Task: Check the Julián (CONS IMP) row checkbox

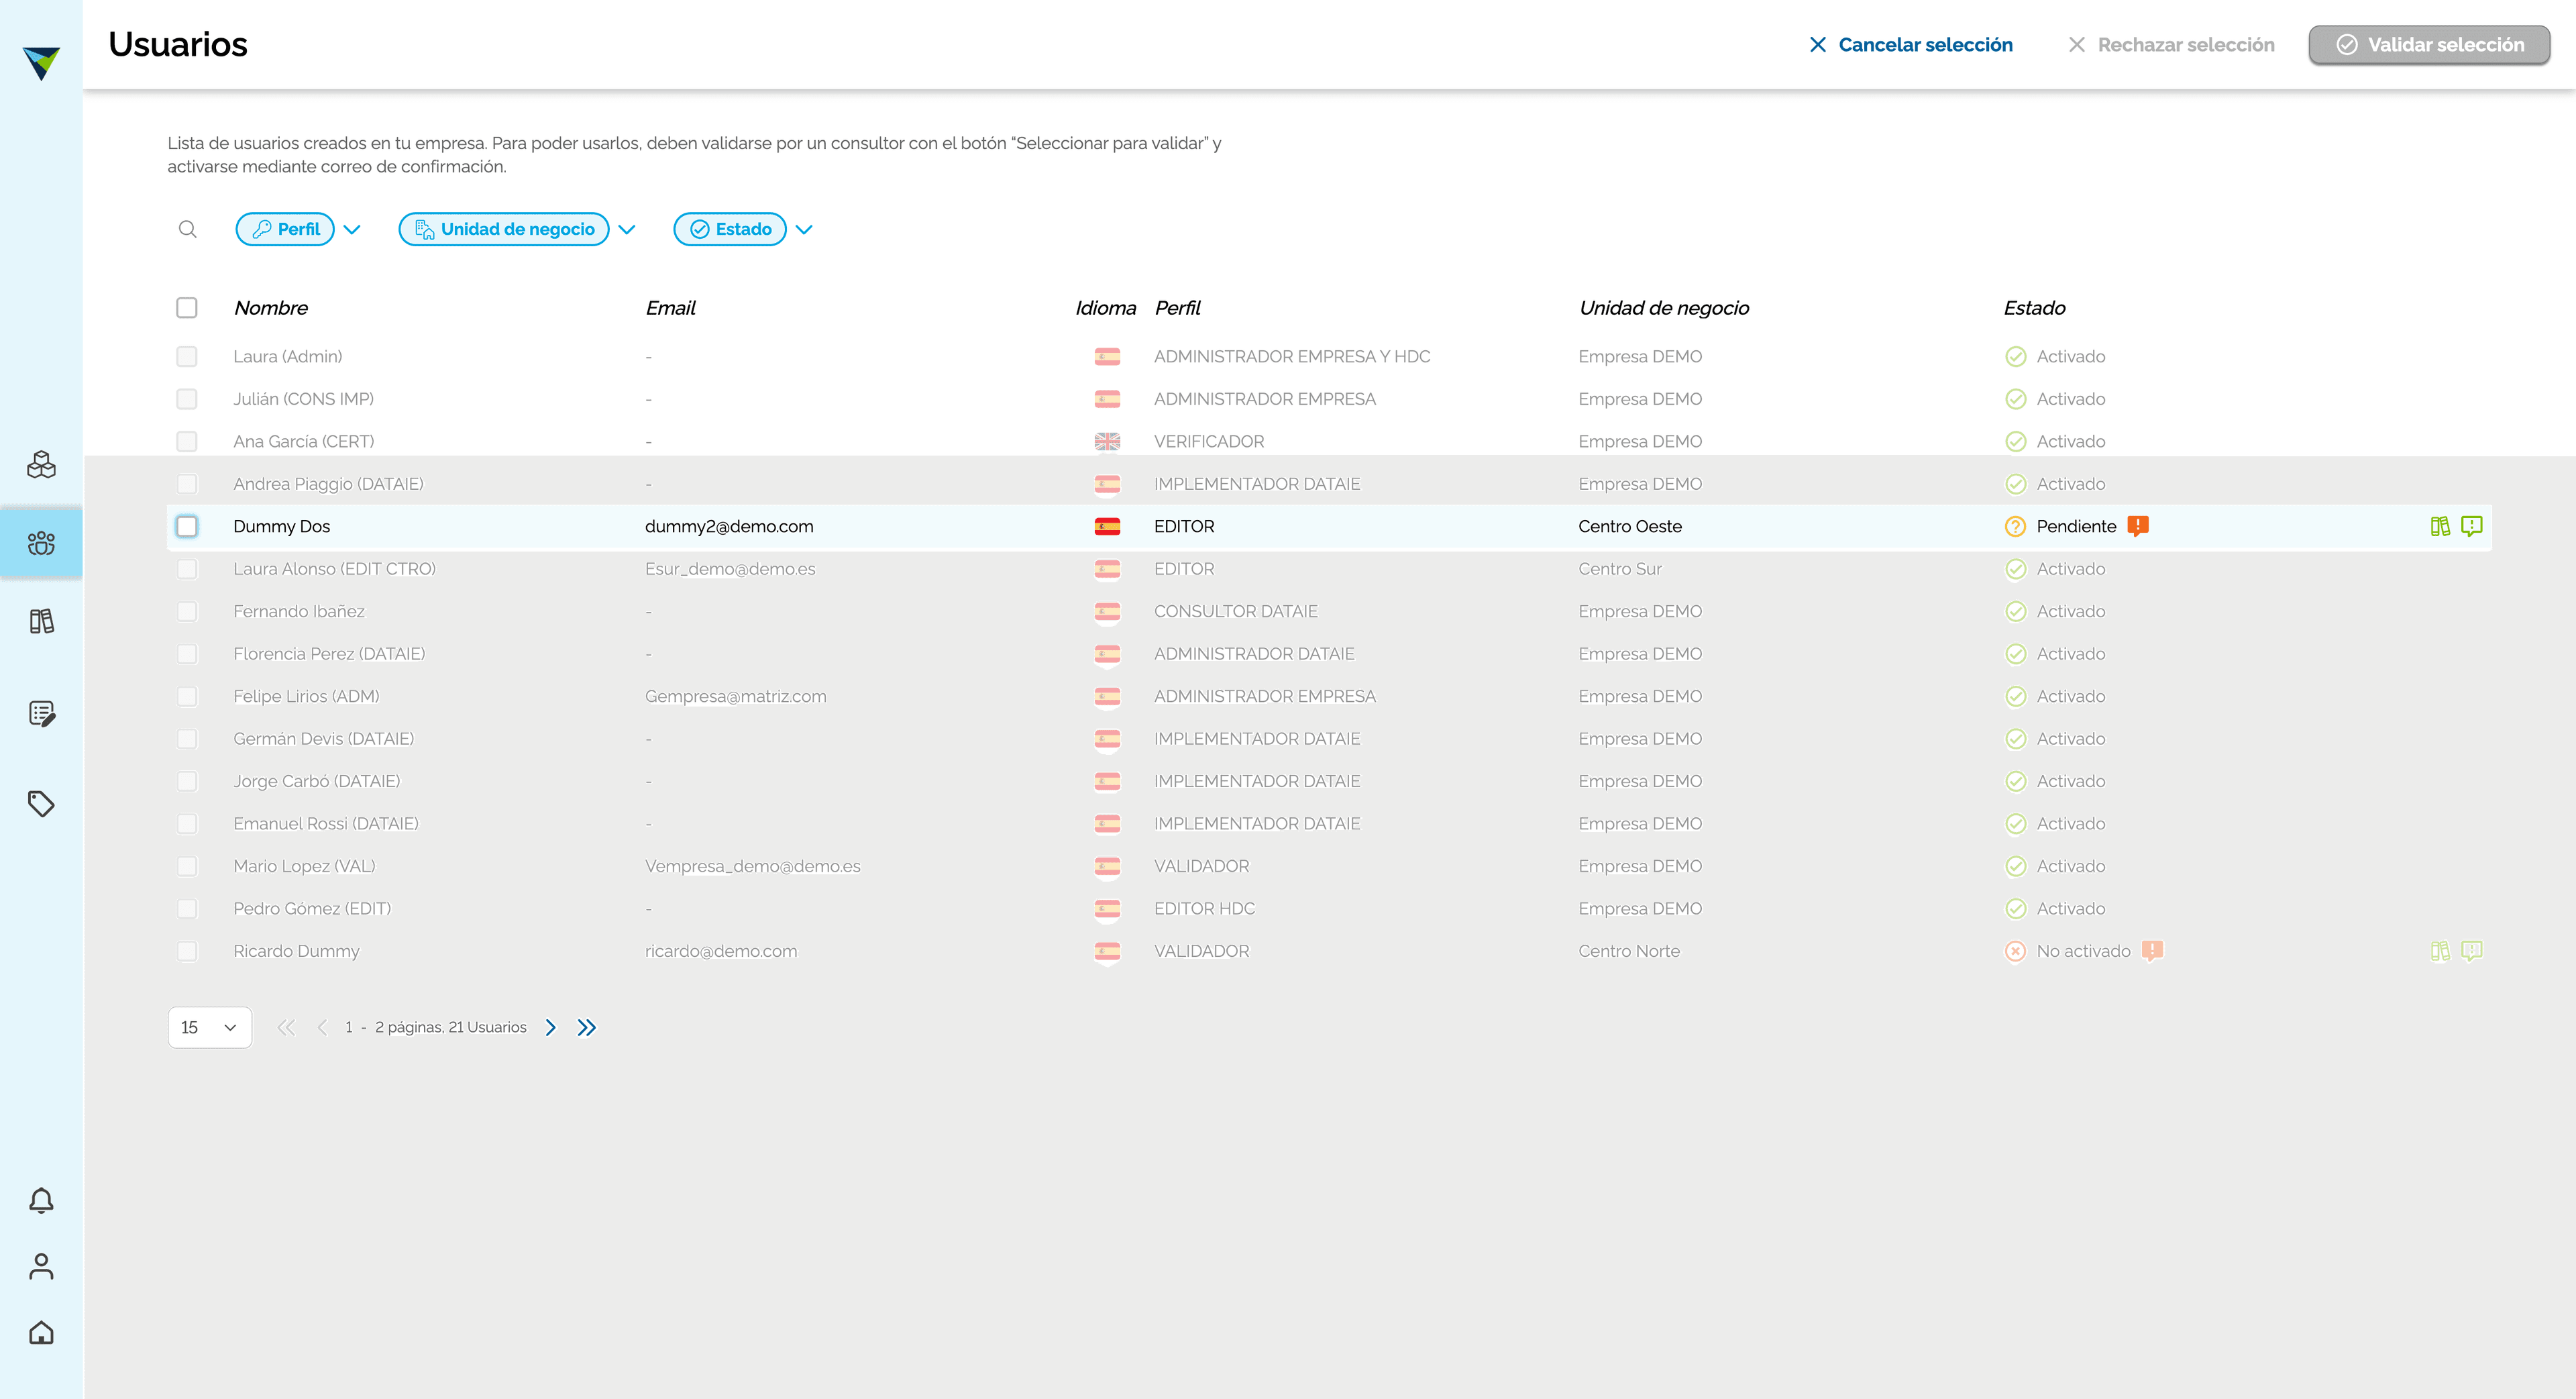Action: pyautogui.click(x=187, y=399)
